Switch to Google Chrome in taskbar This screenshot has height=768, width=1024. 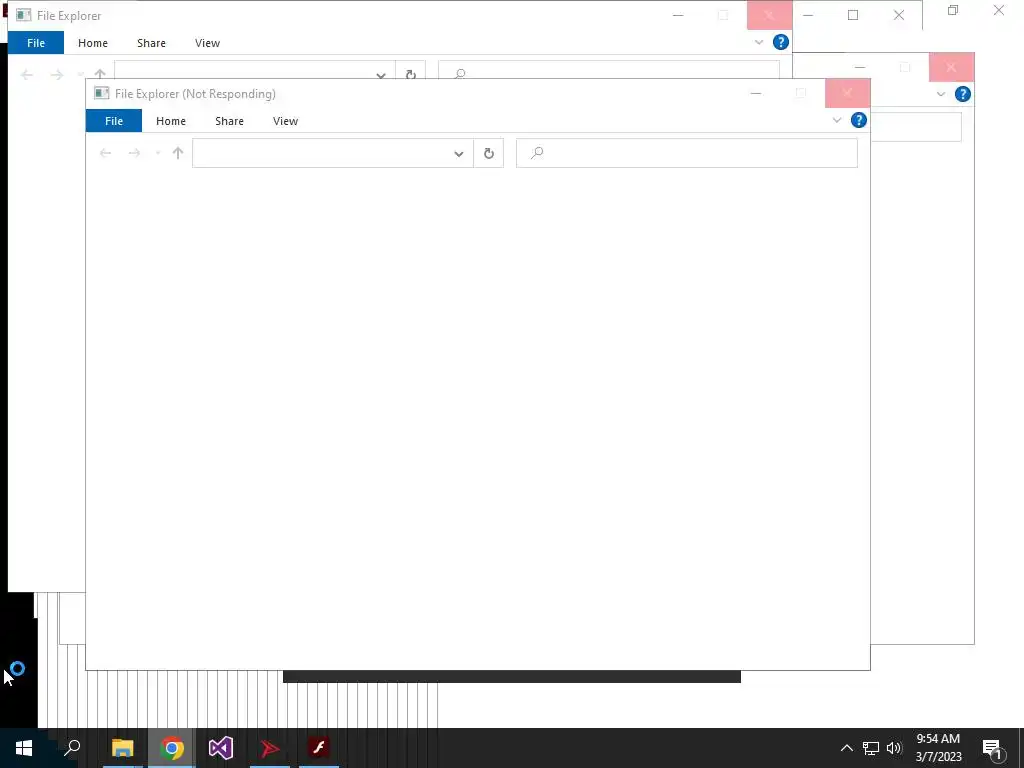point(172,748)
